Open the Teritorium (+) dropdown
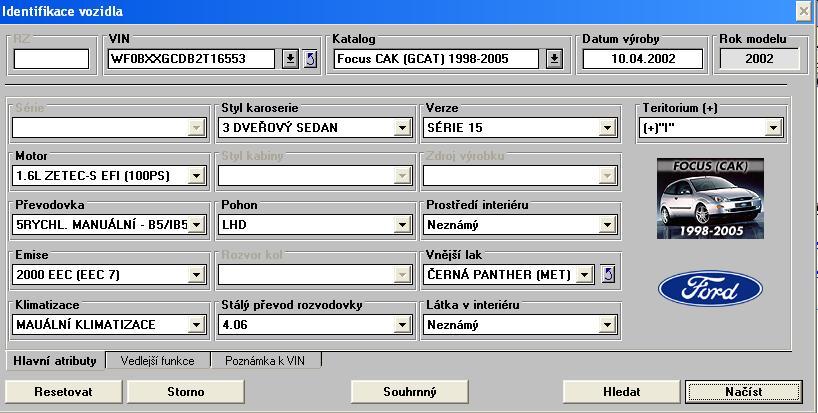This screenshot has width=818, height=413. [x=773, y=128]
